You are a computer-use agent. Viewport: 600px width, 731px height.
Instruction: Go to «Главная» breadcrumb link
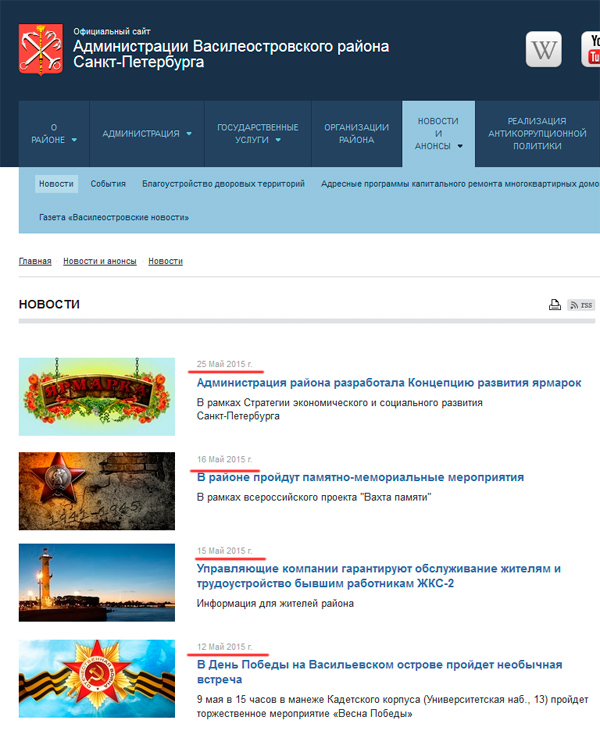(35, 261)
